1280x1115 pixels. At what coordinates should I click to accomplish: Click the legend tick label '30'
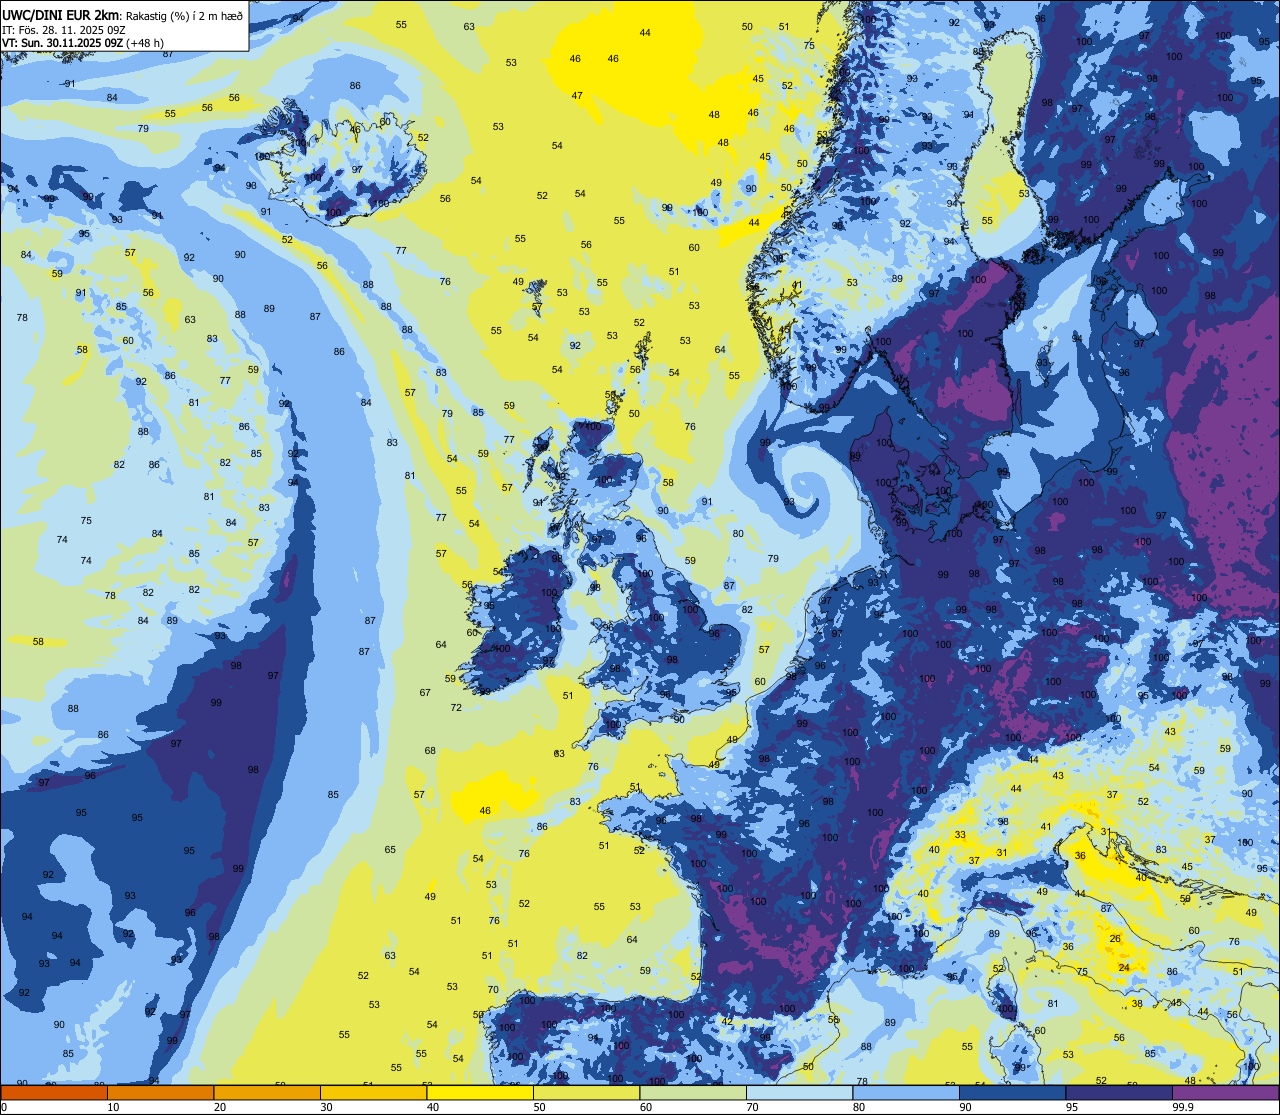326,1107
